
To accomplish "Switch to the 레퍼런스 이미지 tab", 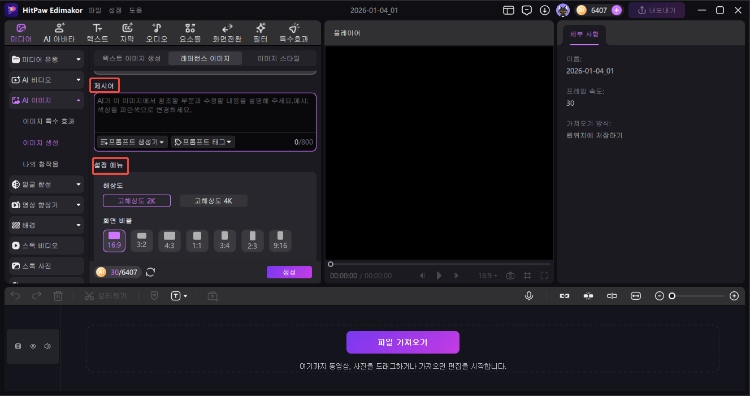I will 205,58.
